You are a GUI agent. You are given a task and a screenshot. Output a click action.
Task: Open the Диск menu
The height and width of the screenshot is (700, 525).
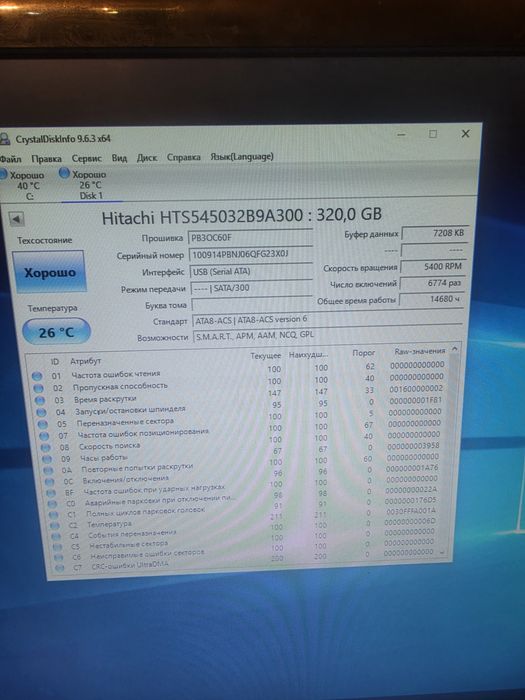coord(147,158)
